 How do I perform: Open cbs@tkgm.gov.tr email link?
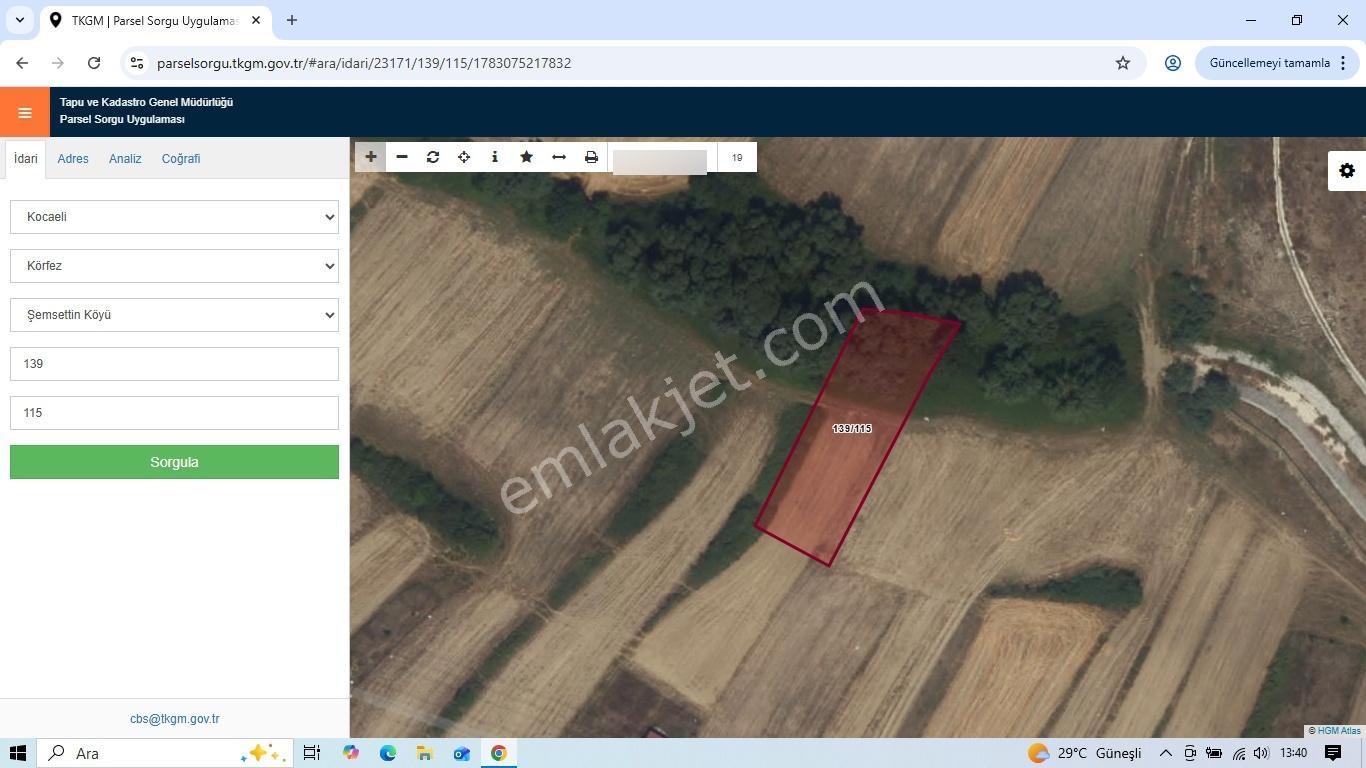(x=175, y=719)
